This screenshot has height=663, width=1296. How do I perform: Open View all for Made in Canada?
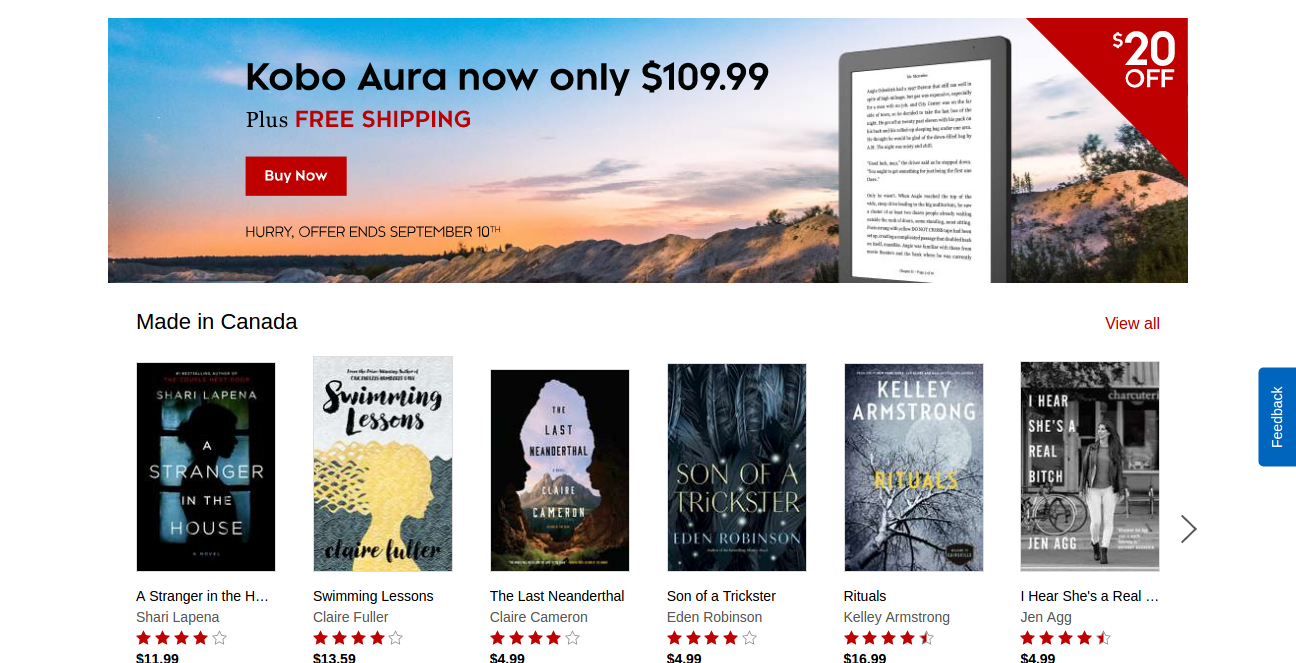point(1132,323)
